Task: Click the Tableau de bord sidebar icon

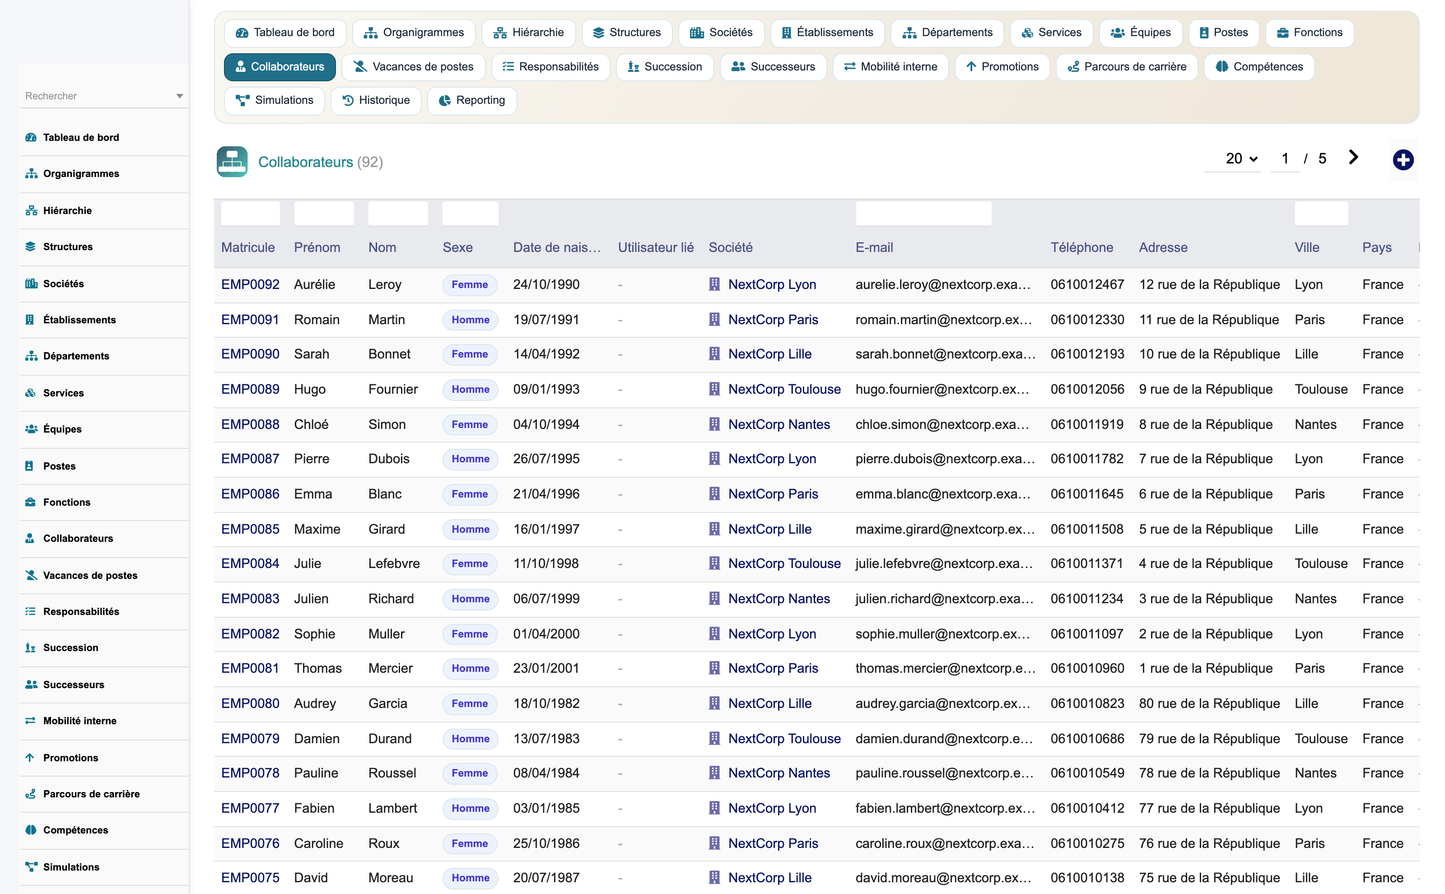Action: [31, 138]
